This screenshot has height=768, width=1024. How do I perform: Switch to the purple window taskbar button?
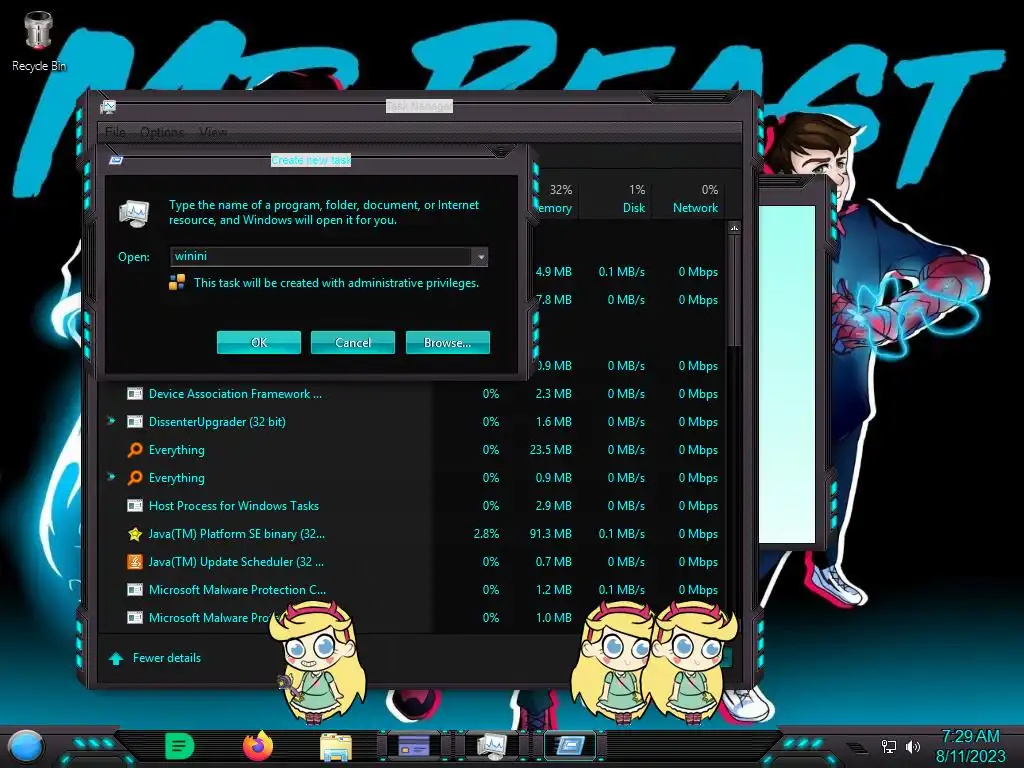point(413,745)
